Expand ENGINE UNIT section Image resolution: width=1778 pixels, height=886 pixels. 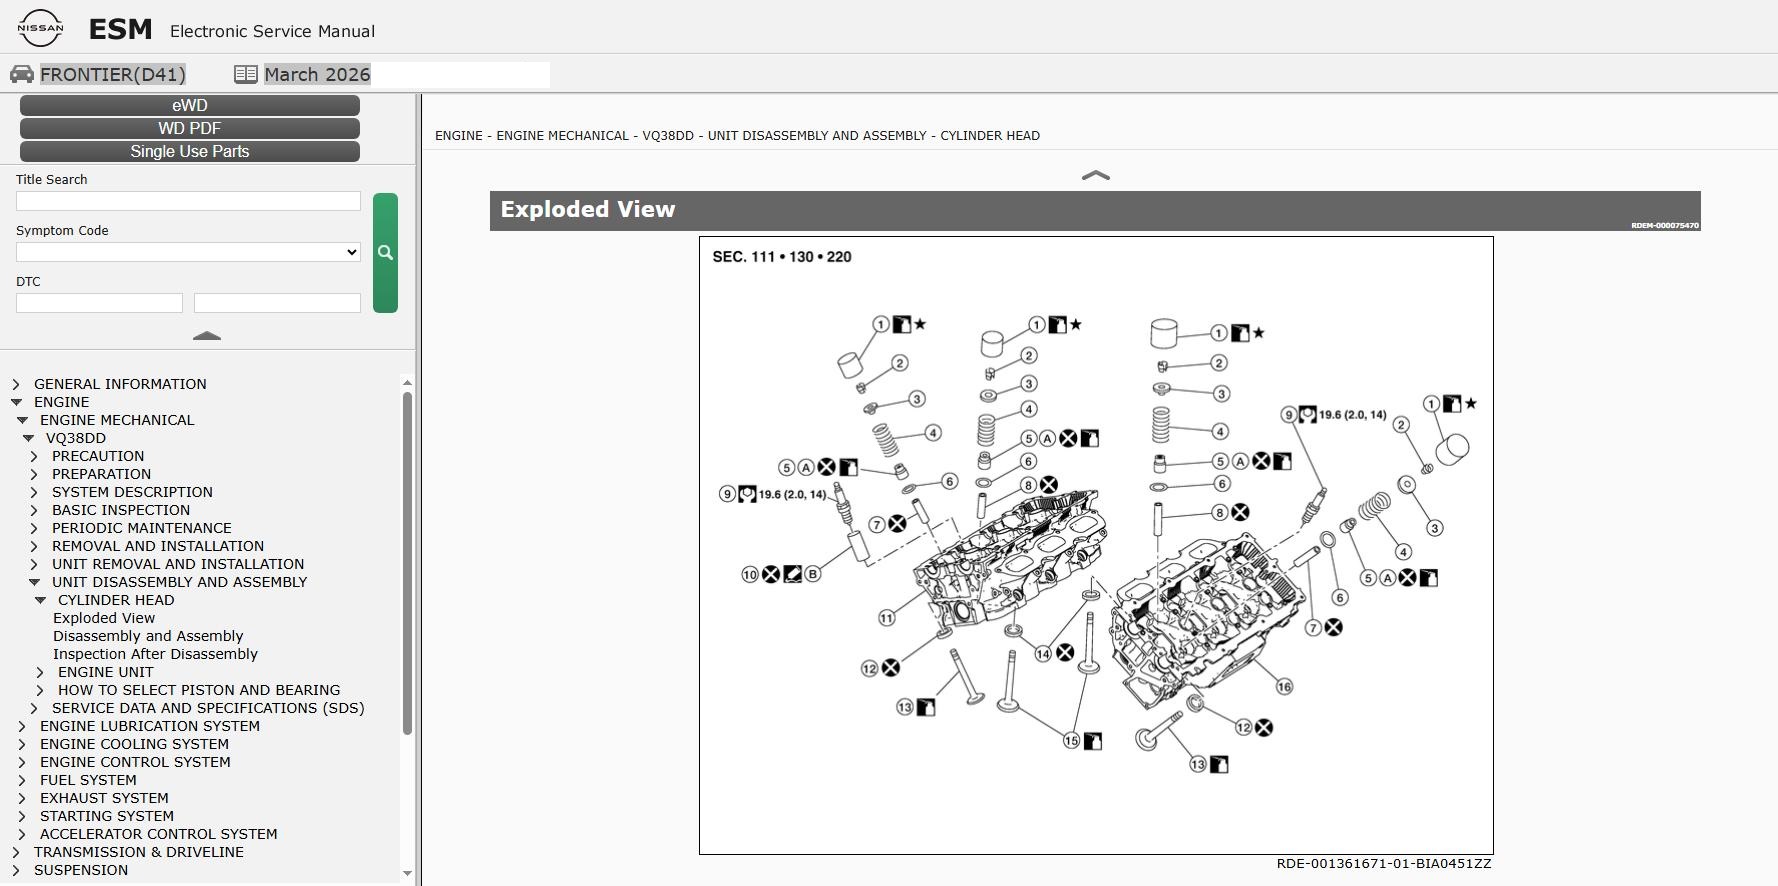pyautogui.click(x=40, y=672)
